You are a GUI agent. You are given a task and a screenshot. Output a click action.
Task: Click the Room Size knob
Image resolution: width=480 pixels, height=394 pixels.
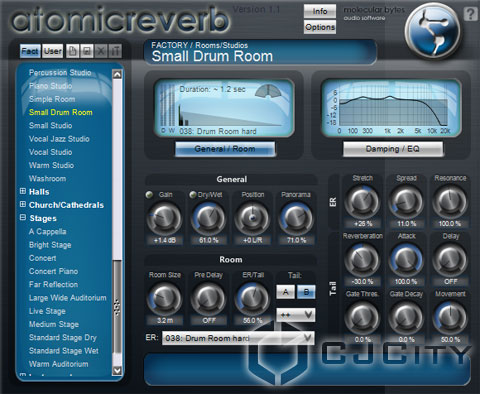(164, 299)
